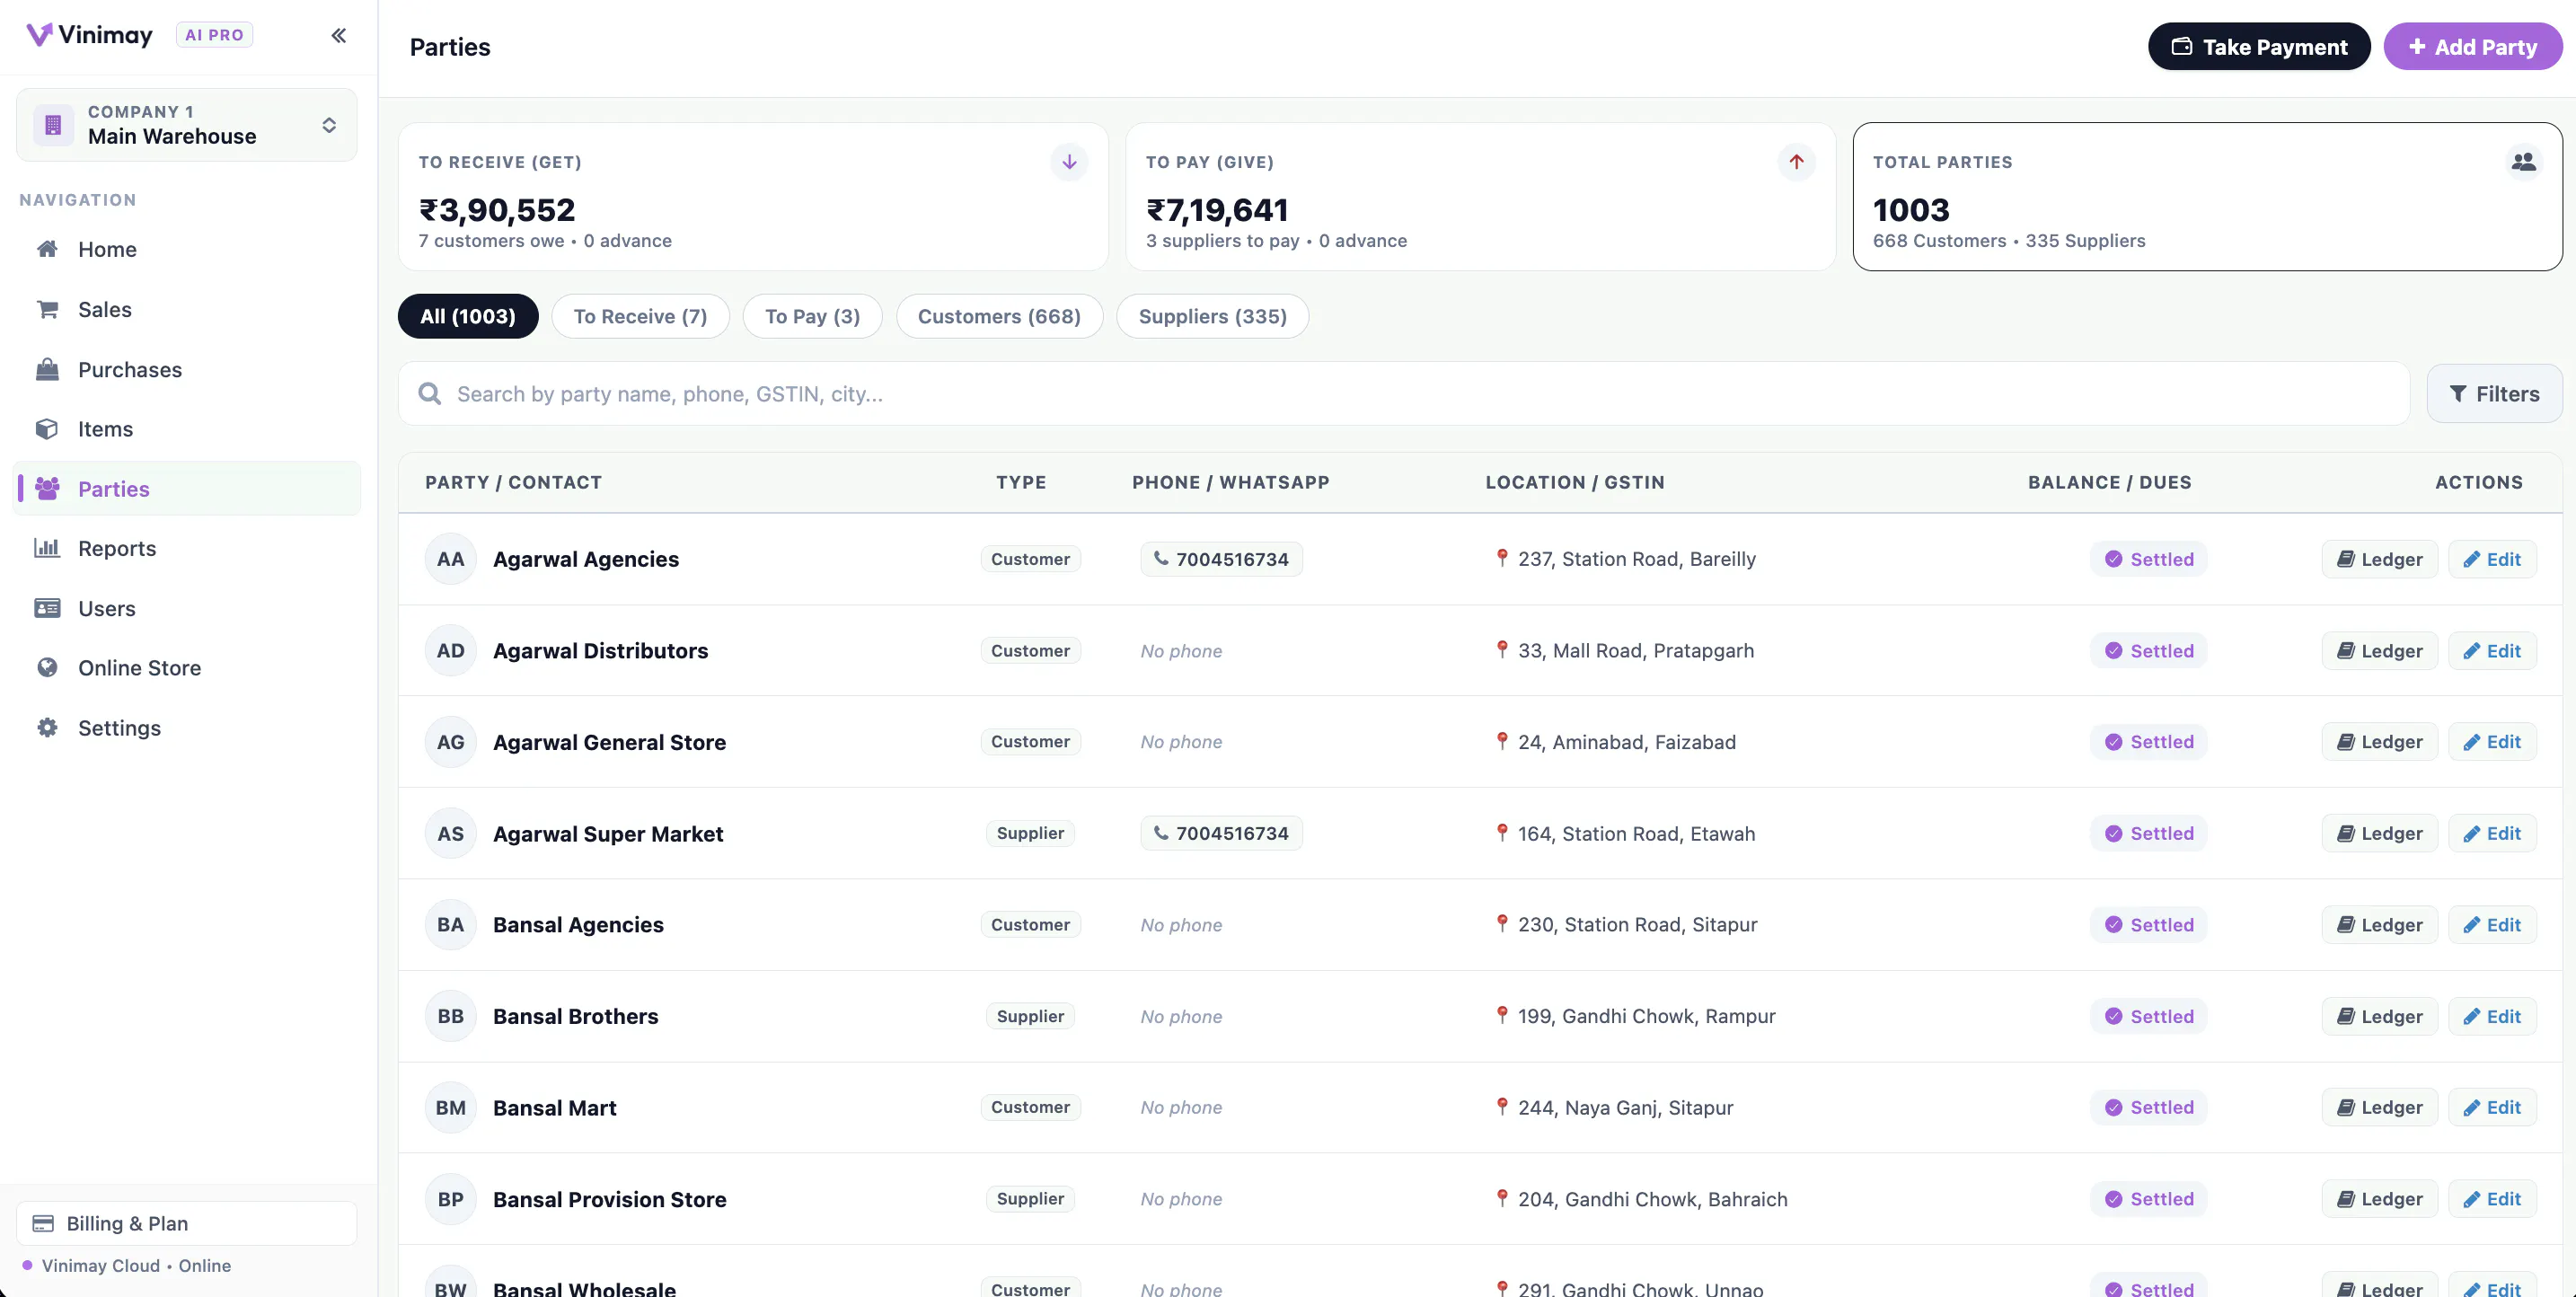The width and height of the screenshot is (2576, 1297).
Task: Click the Purchases bag icon
Action: (x=47, y=369)
